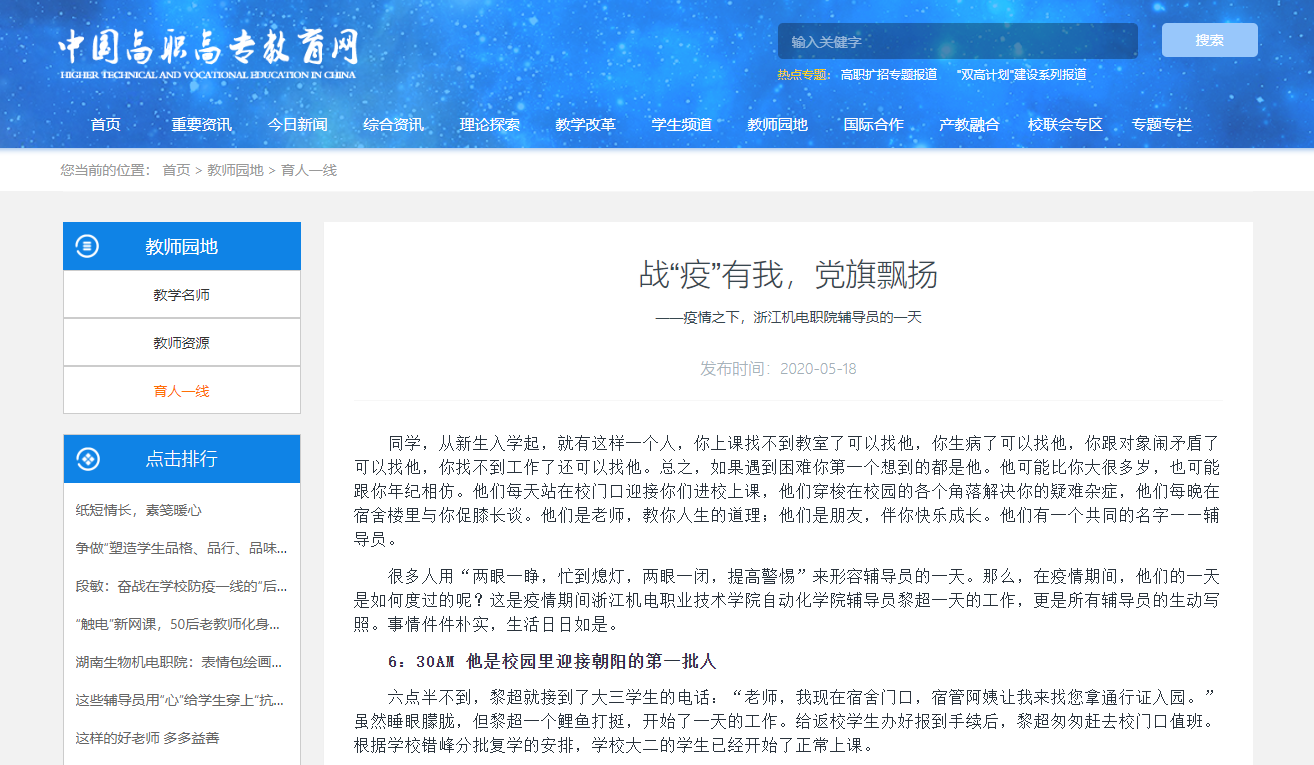Select 教学名师 in the sidebar
The image size is (1314, 765).
(x=181, y=295)
